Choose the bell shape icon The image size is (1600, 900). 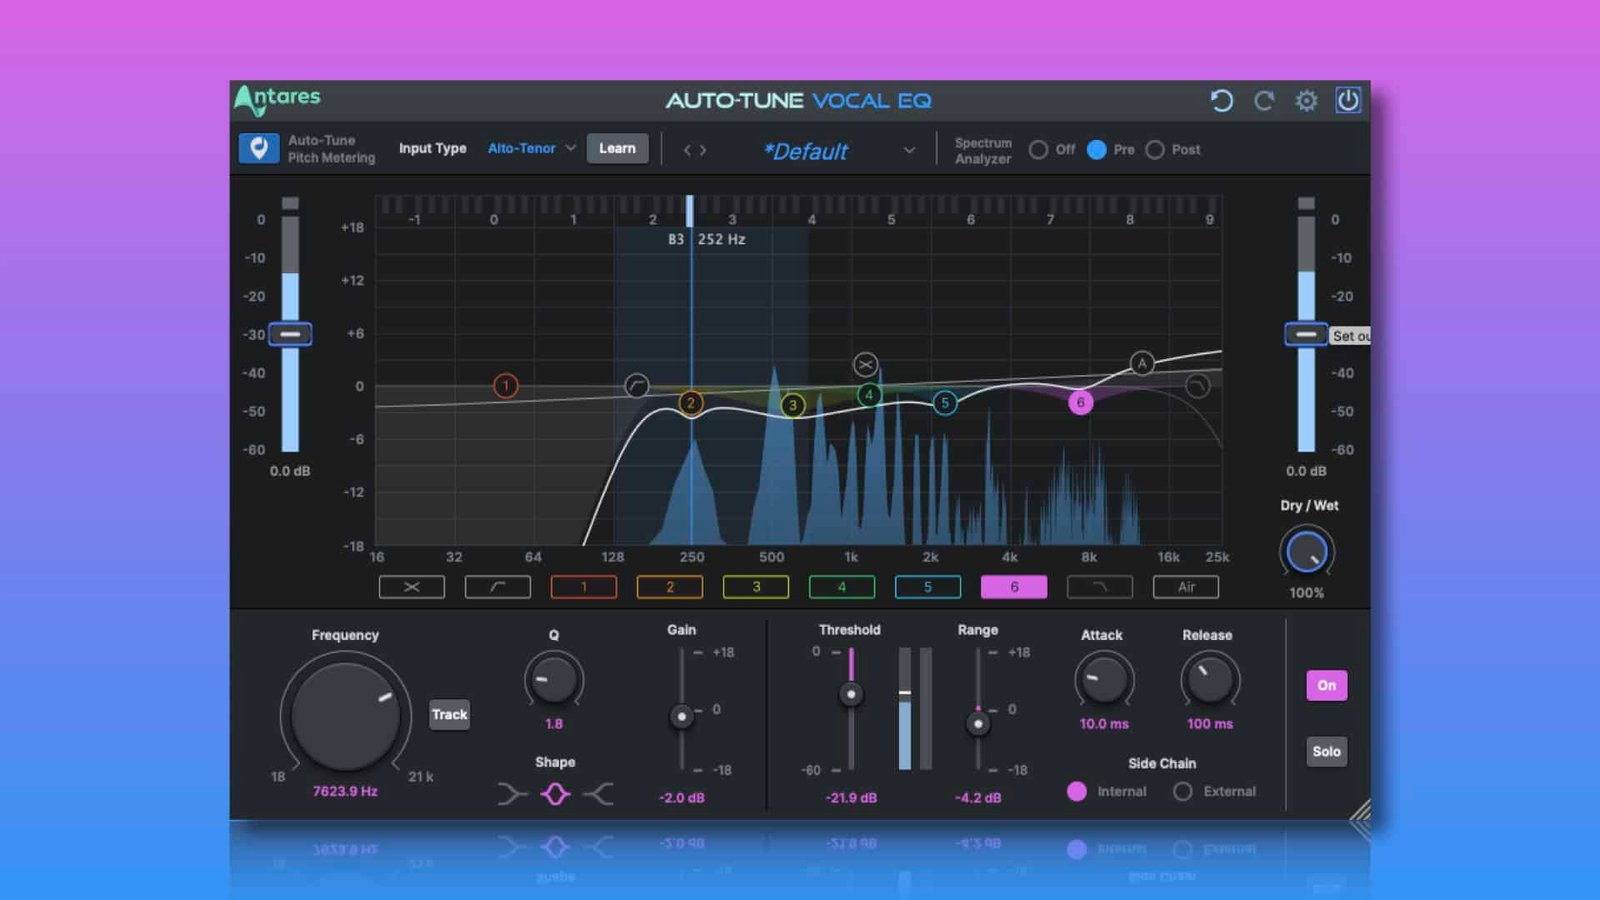tap(555, 794)
